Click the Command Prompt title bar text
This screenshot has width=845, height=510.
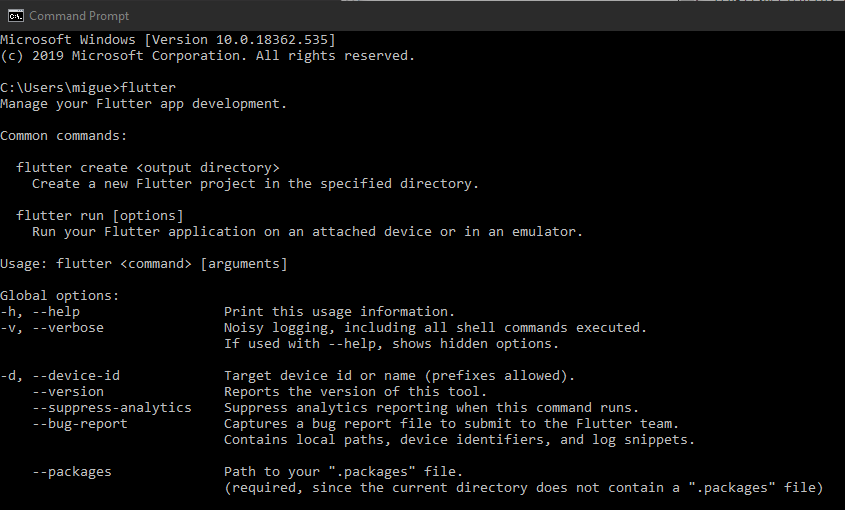coord(79,16)
